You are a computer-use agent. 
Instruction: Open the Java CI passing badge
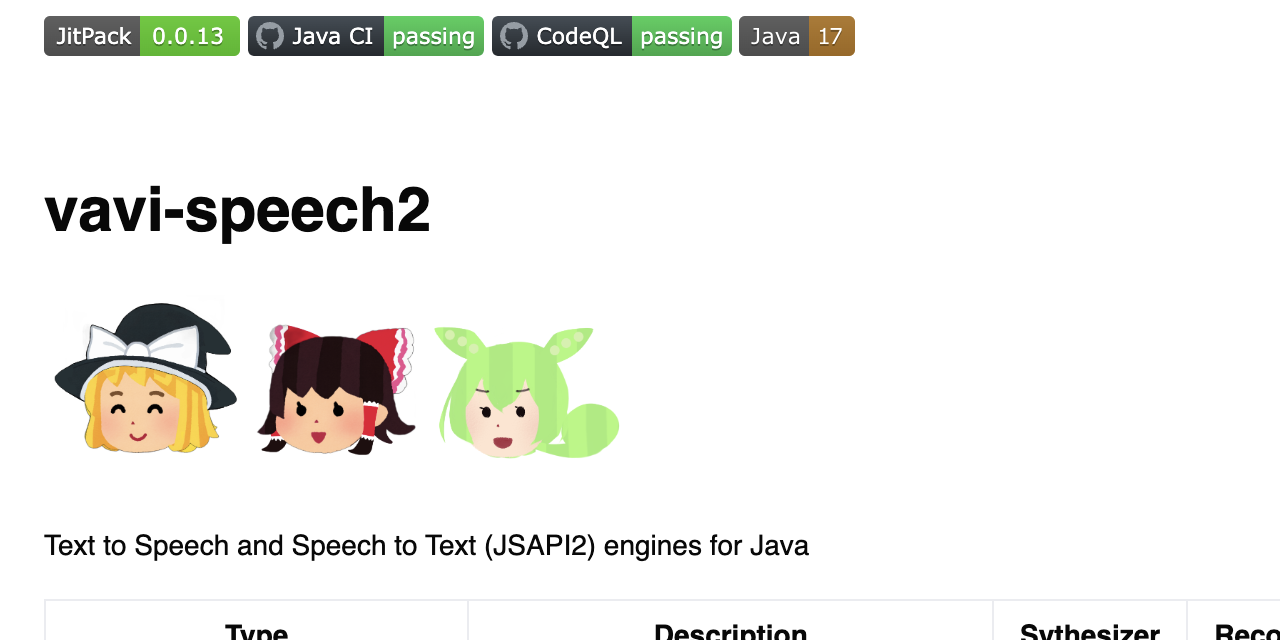tap(366, 36)
